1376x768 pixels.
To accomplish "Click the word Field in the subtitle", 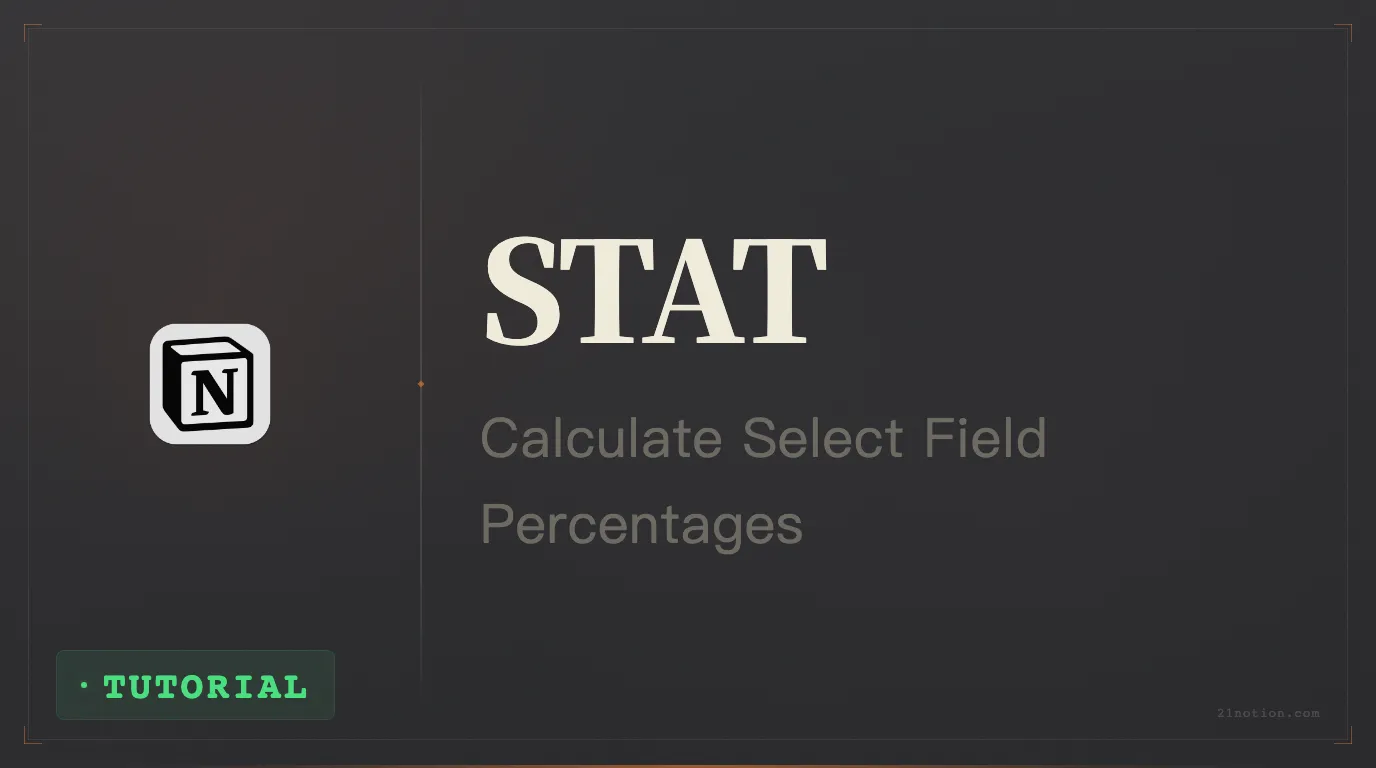I will 985,438.
